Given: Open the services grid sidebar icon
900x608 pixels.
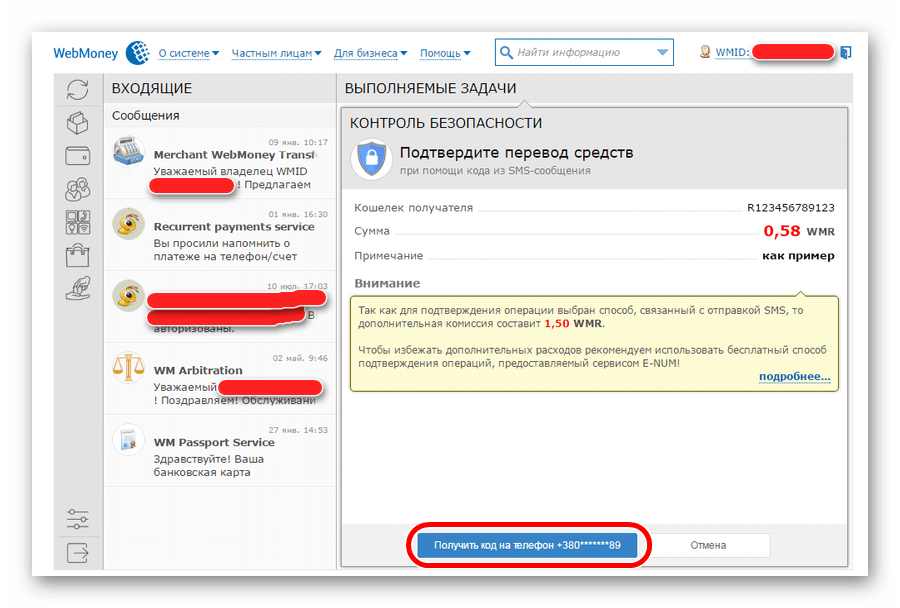Looking at the screenshot, I should tap(77, 222).
